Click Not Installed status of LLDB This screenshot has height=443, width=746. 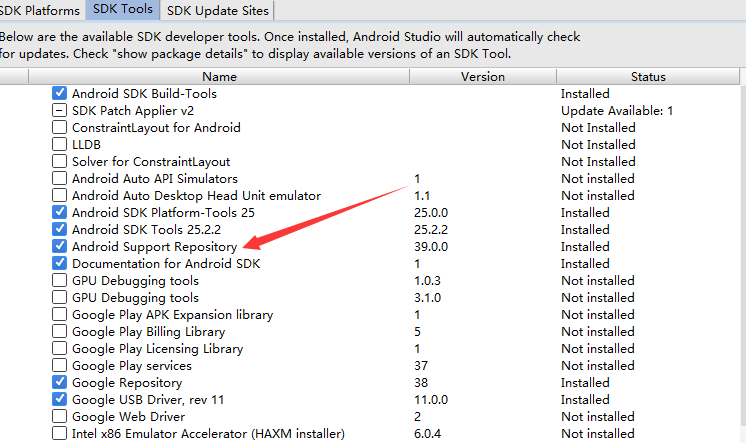[598, 145]
